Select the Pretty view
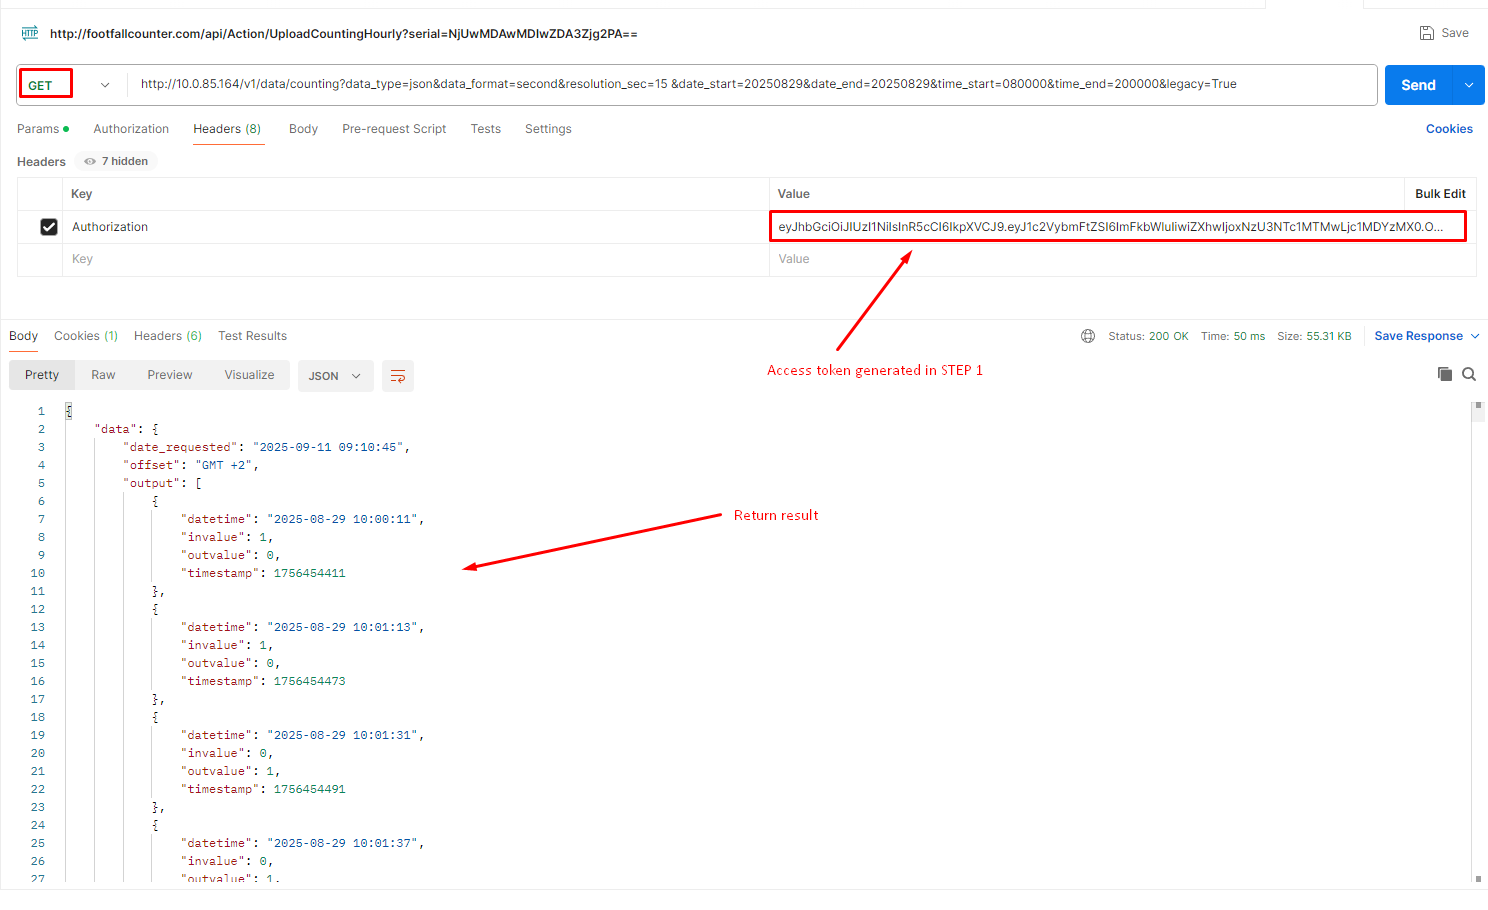The height and width of the screenshot is (910, 1488). coord(42,375)
